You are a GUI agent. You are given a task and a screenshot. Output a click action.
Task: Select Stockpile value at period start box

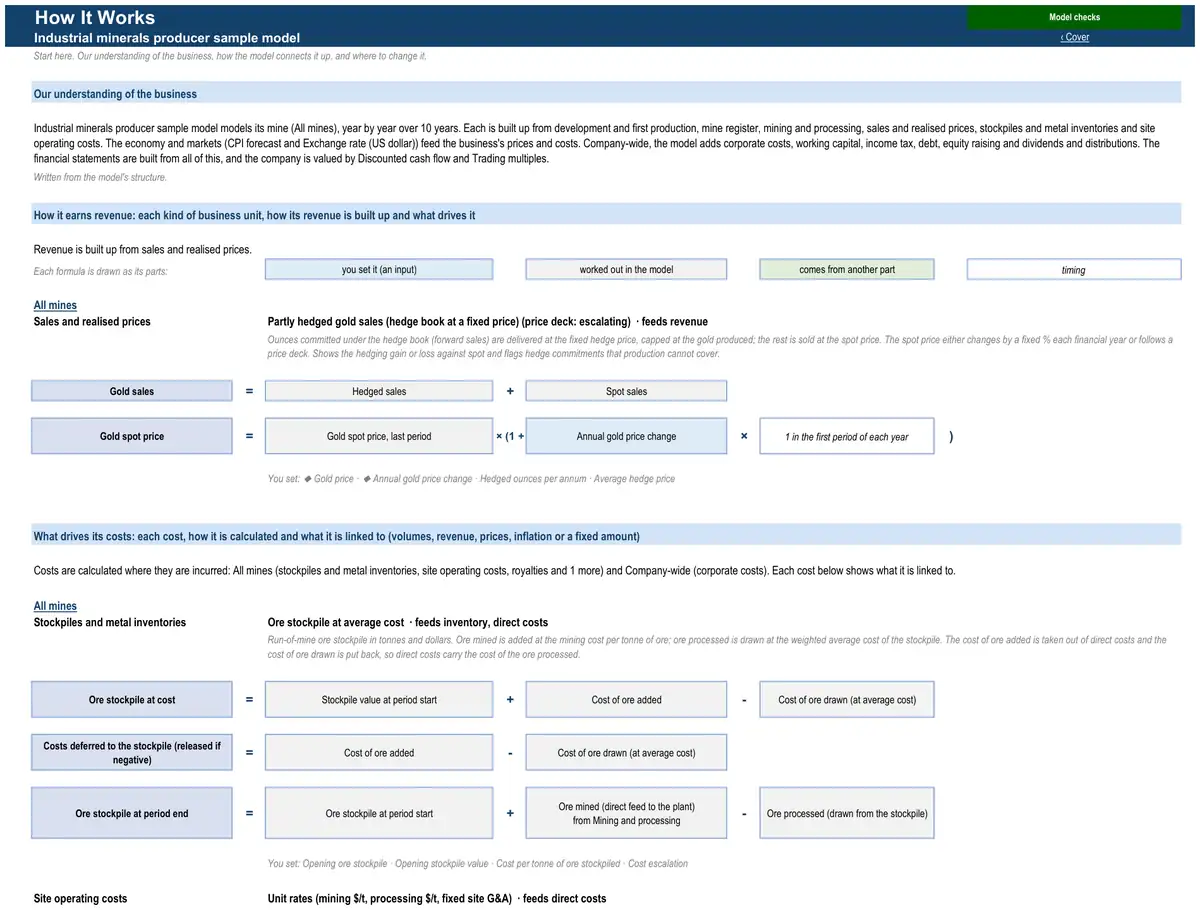click(379, 700)
